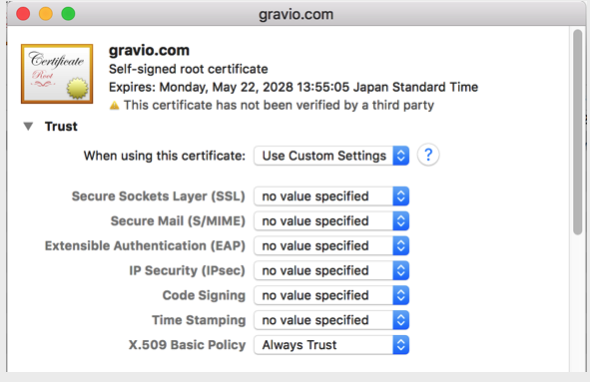This screenshot has width=590, height=382.
Task: Click the 'Secure Mail (S/MIME)' label
Action: click(178, 221)
